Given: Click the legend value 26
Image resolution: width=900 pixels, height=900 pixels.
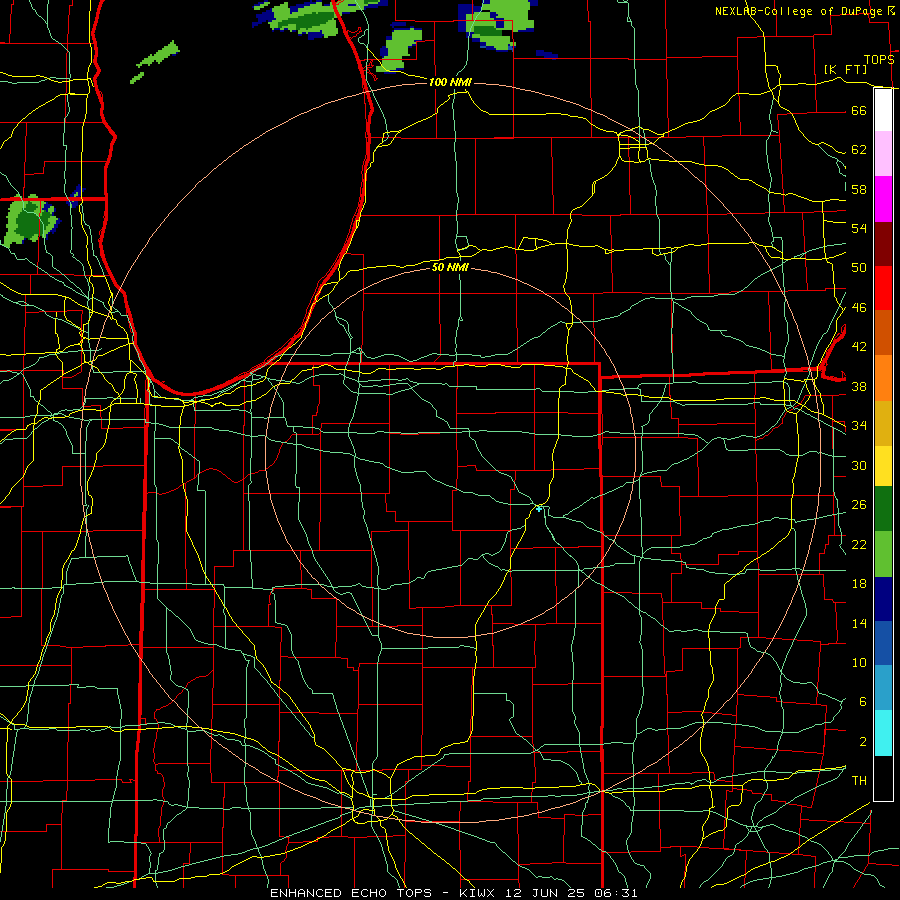Looking at the screenshot, I should 859,505.
